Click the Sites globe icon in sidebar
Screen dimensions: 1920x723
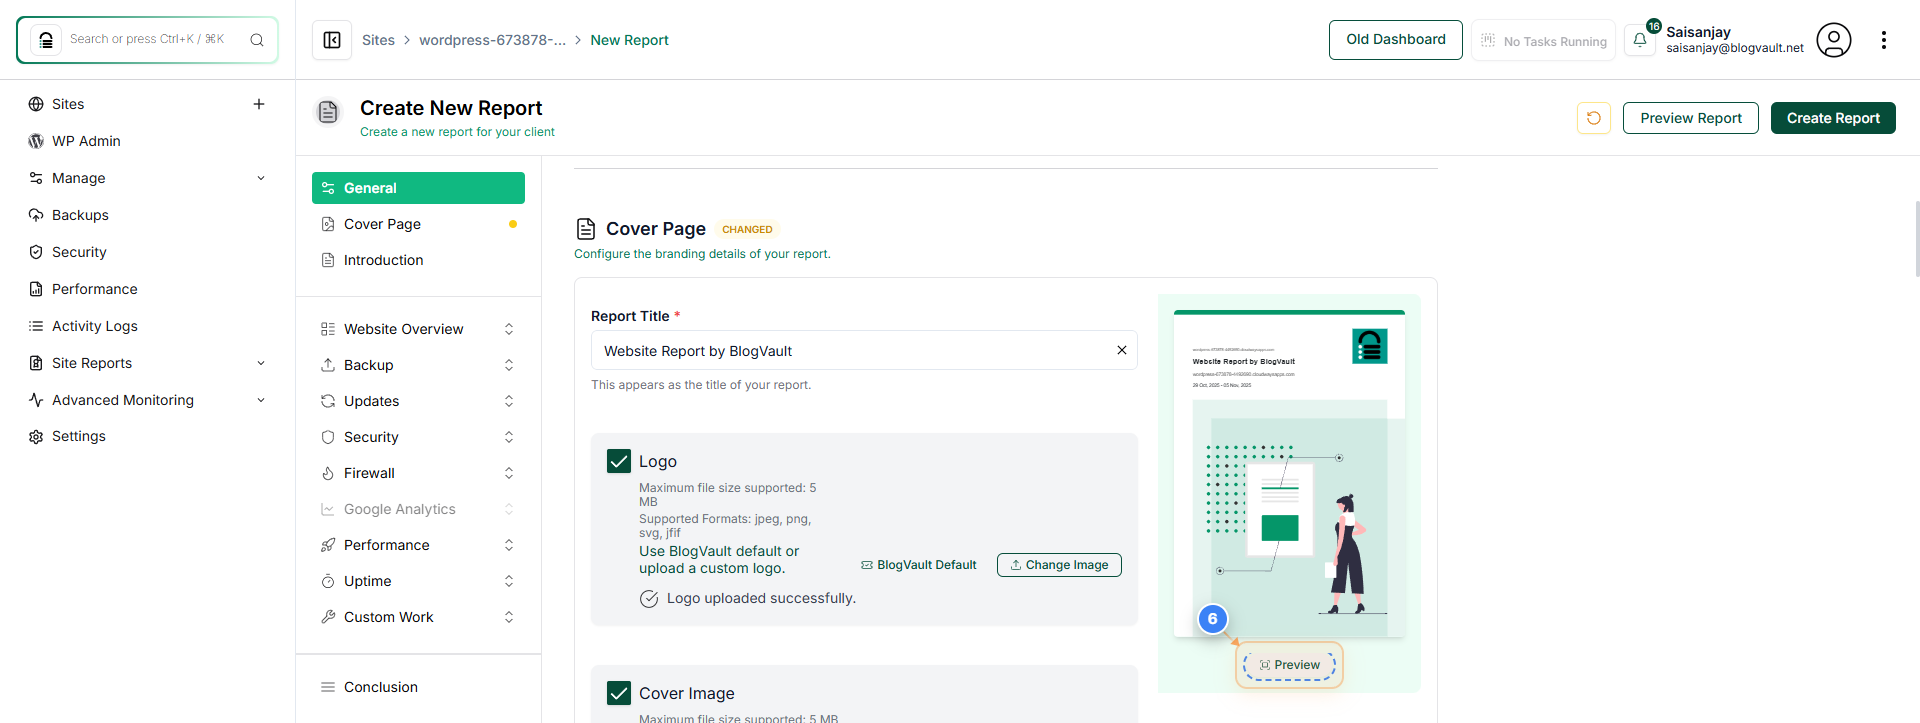(x=36, y=104)
